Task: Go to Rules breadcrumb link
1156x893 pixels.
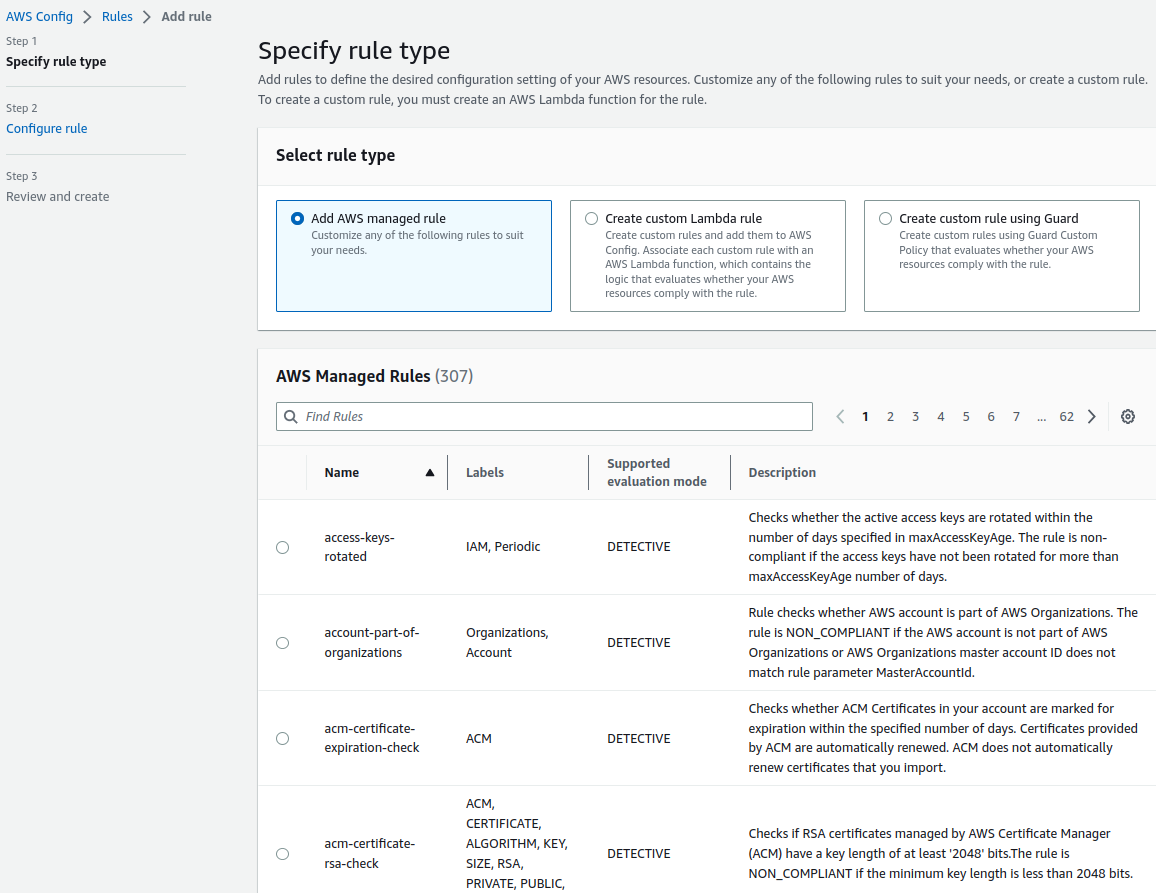Action: pos(117,17)
